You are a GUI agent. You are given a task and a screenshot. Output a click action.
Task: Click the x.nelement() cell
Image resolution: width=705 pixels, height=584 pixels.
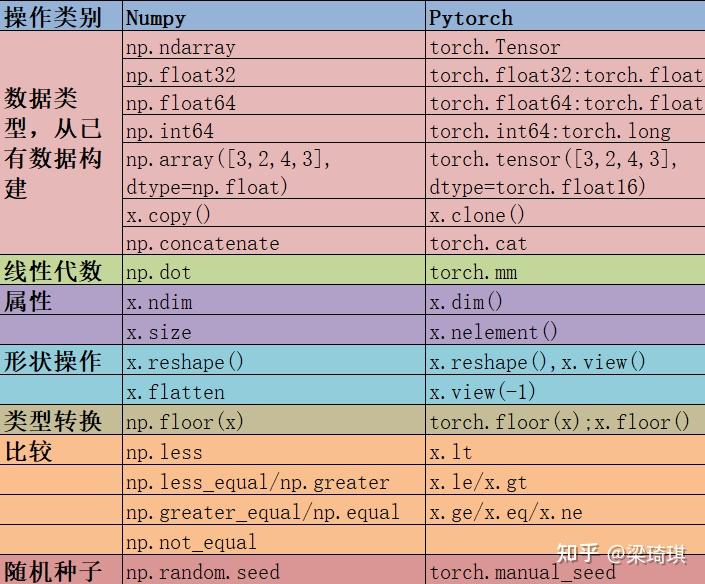[x=565, y=330]
